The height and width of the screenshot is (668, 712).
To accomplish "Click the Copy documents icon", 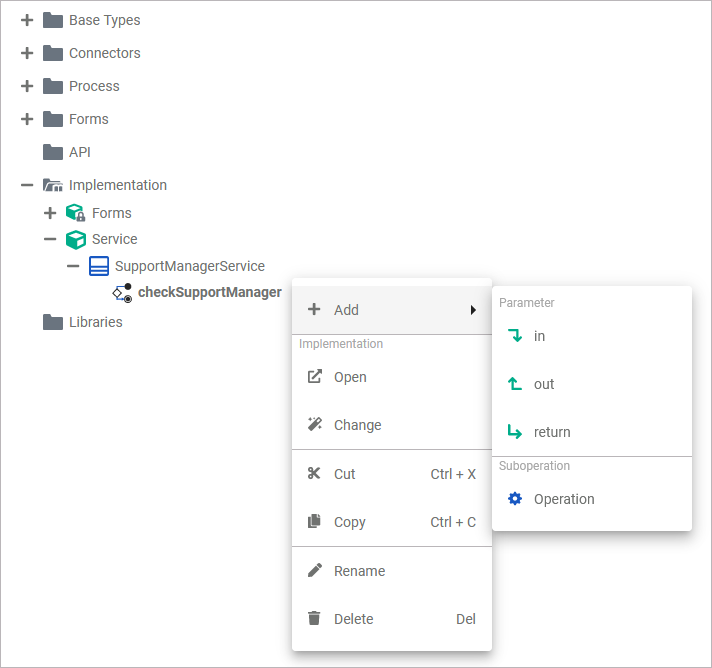I will pyautogui.click(x=314, y=521).
